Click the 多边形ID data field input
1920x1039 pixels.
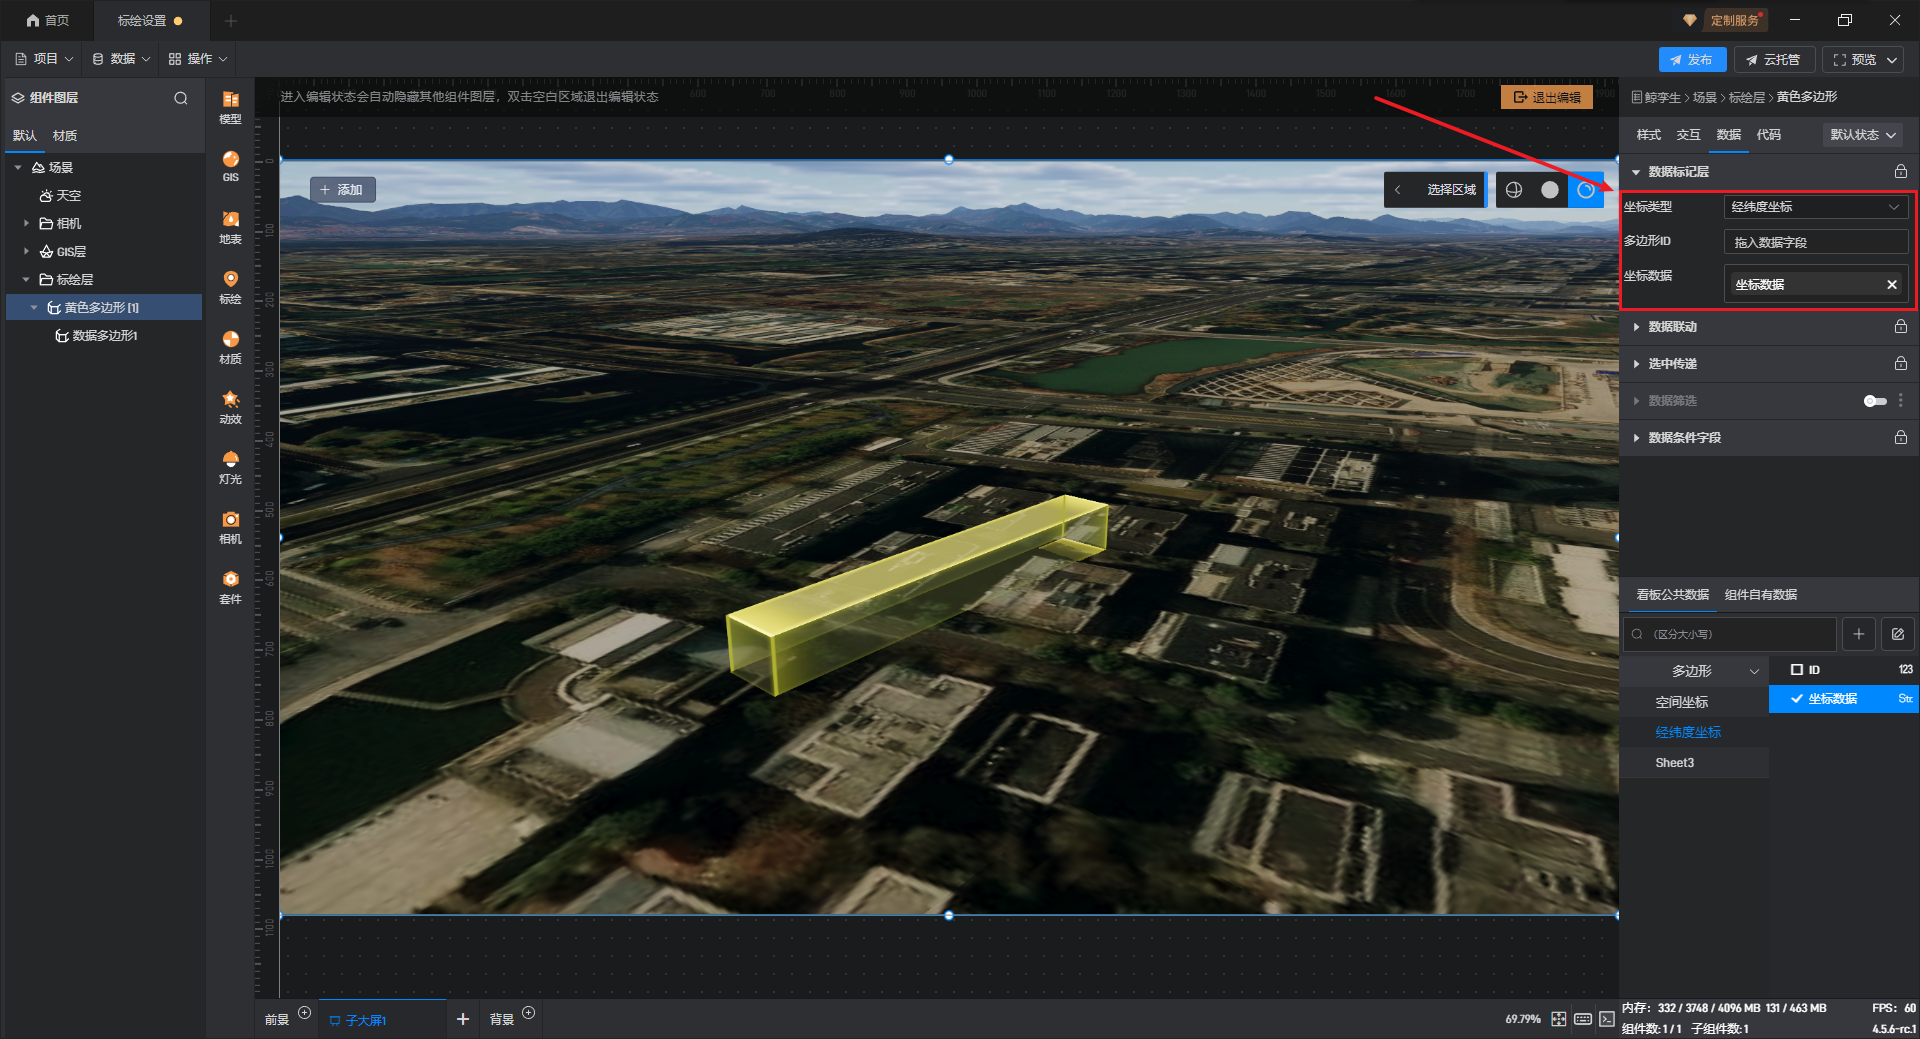point(1815,242)
